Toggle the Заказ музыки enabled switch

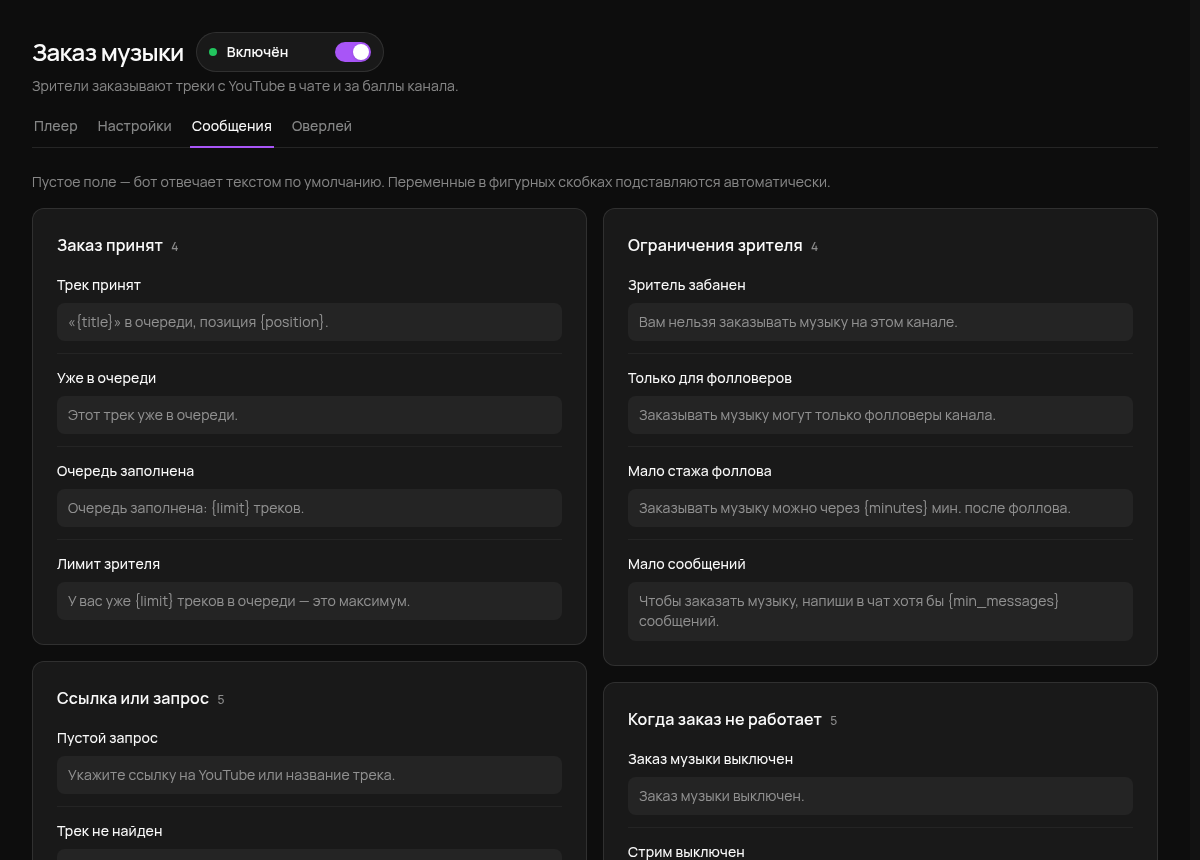point(353,52)
